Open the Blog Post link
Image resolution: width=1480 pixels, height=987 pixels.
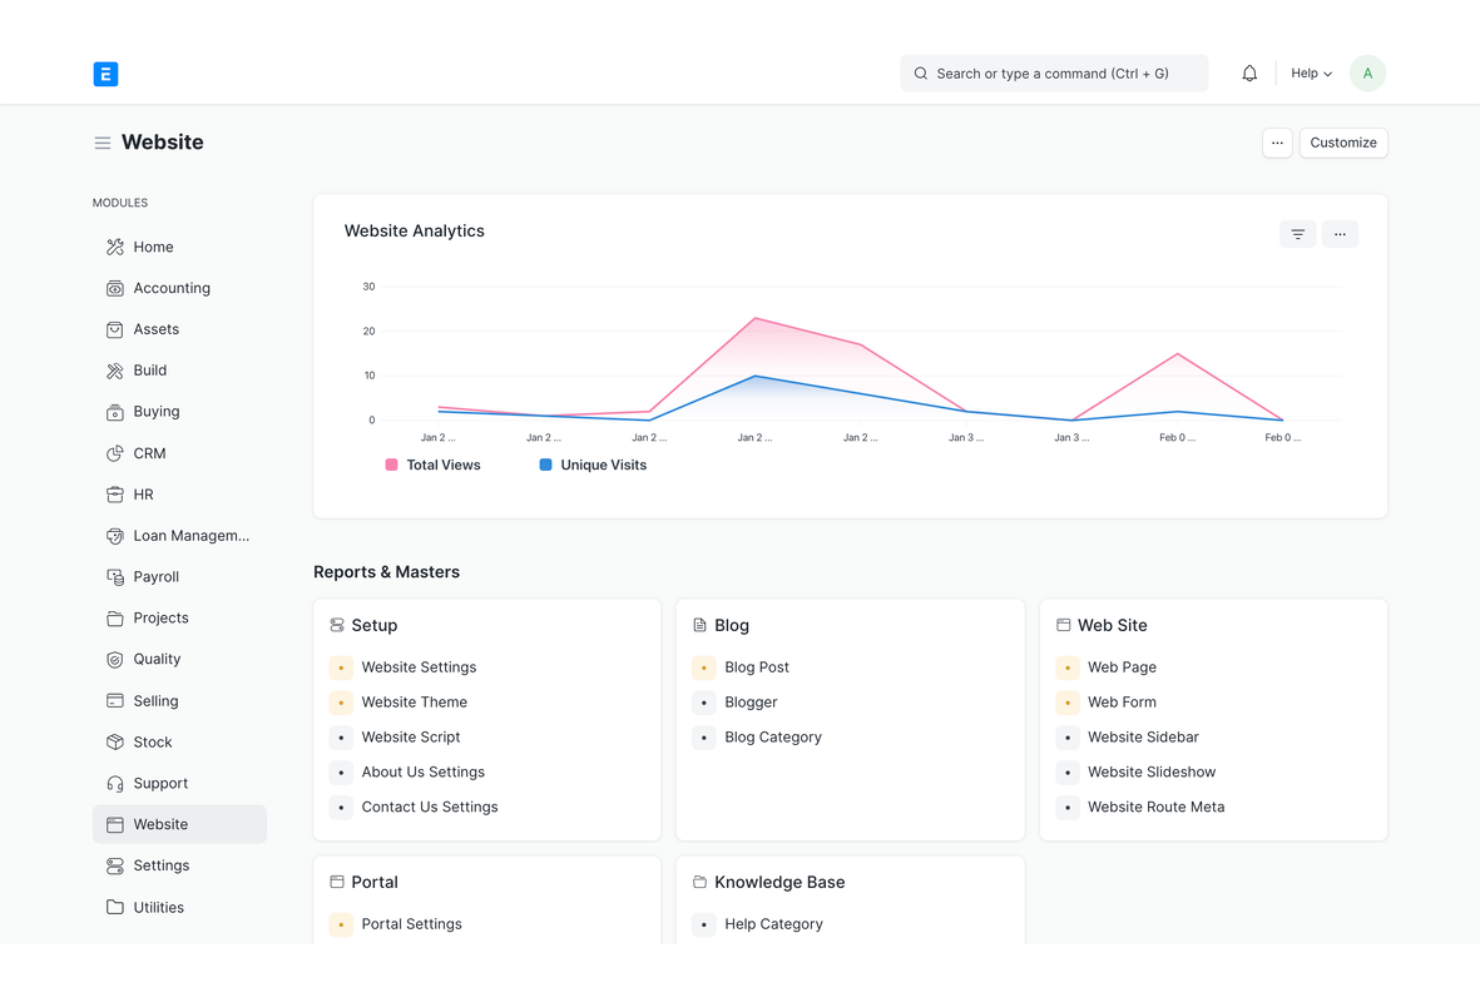756,667
